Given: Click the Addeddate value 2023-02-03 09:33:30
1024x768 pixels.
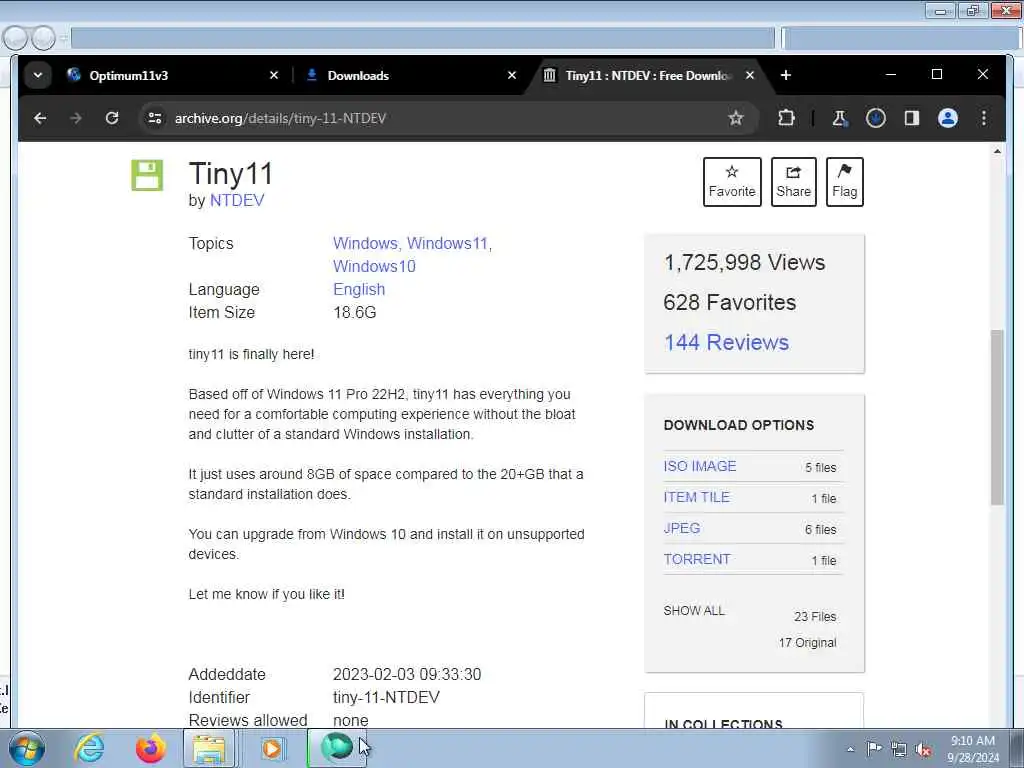Looking at the screenshot, I should (x=407, y=675).
